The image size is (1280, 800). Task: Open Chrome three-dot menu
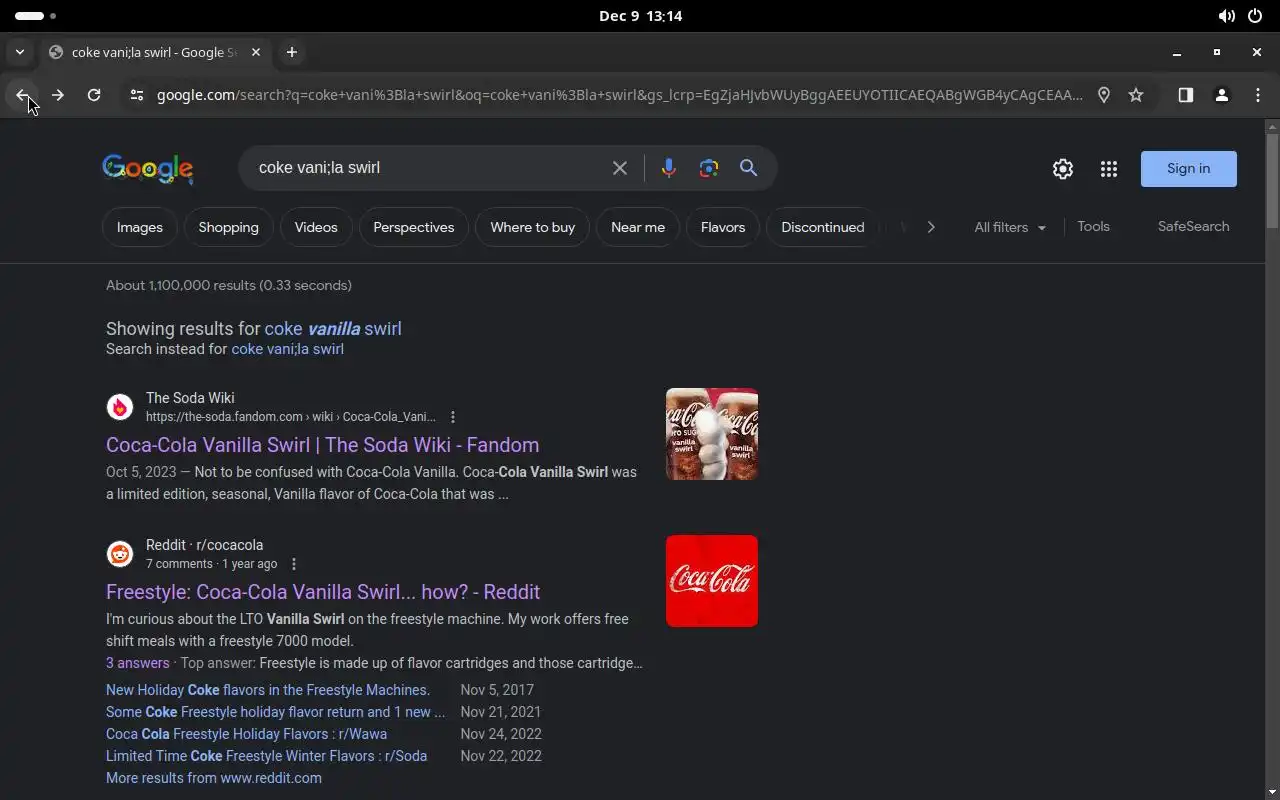click(x=1257, y=95)
